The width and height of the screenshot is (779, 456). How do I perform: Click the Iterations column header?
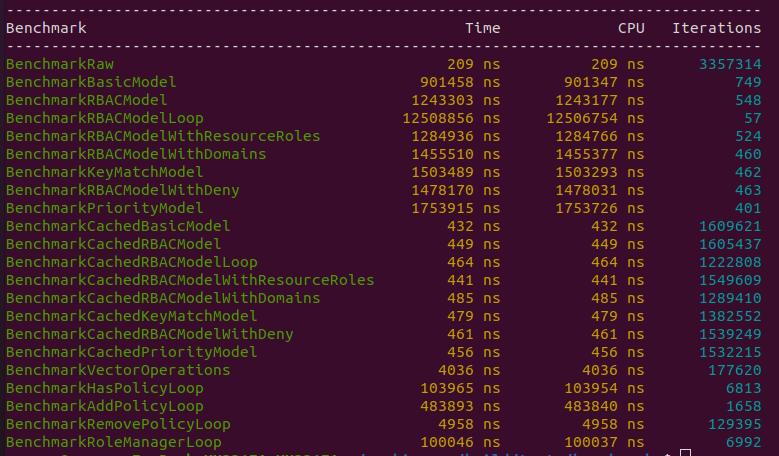[x=716, y=28]
